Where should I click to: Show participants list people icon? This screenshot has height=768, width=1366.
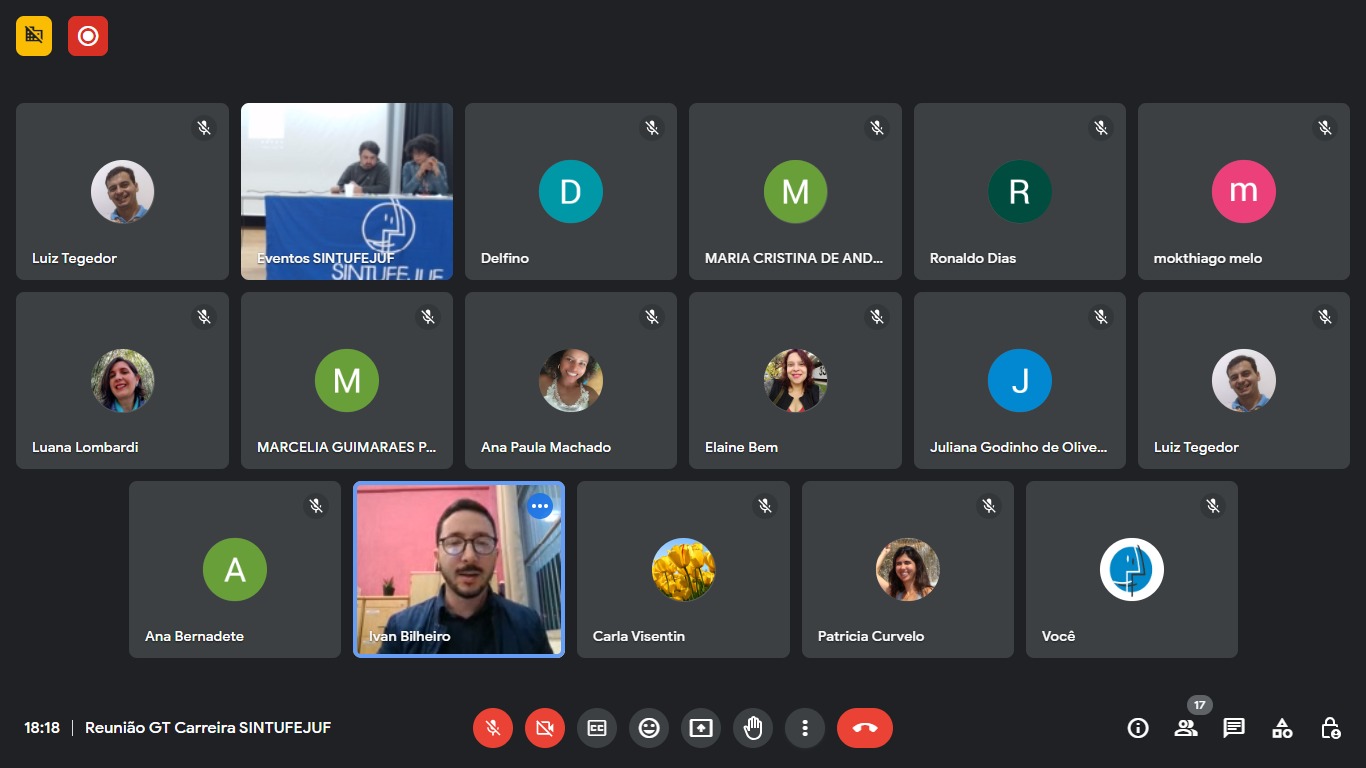coord(1186,728)
